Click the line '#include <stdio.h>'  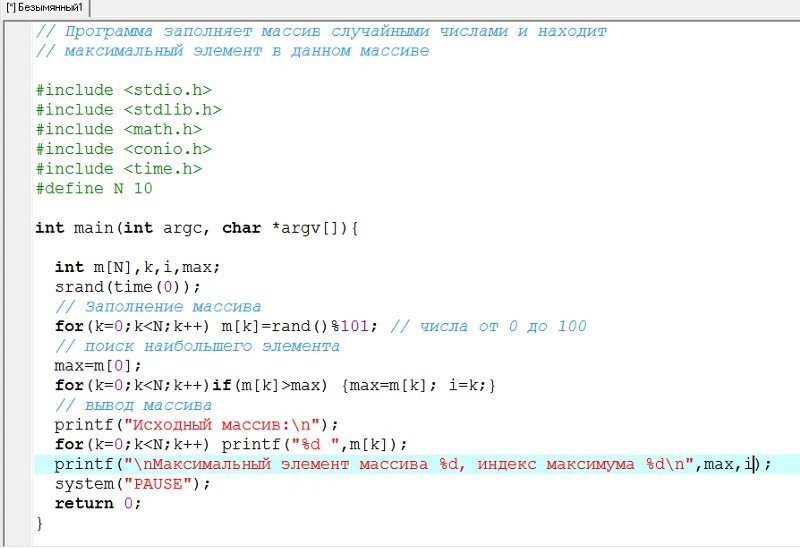coord(123,90)
